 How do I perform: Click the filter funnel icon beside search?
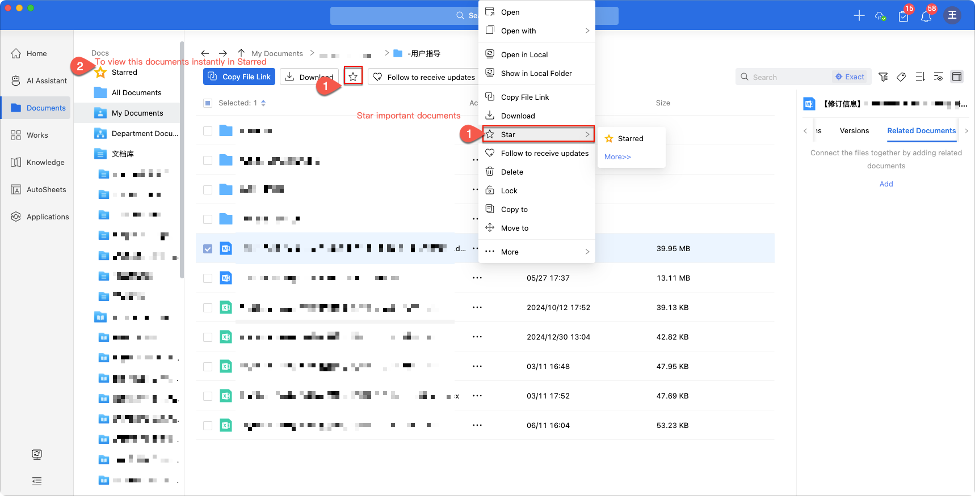[883, 77]
